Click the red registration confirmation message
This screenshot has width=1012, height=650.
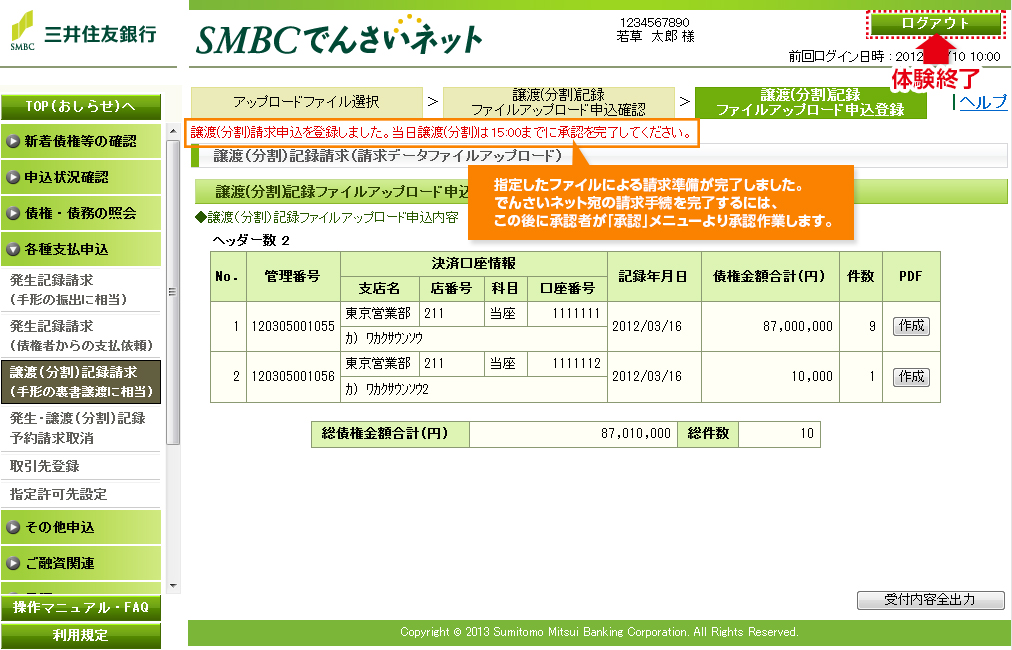coord(441,133)
